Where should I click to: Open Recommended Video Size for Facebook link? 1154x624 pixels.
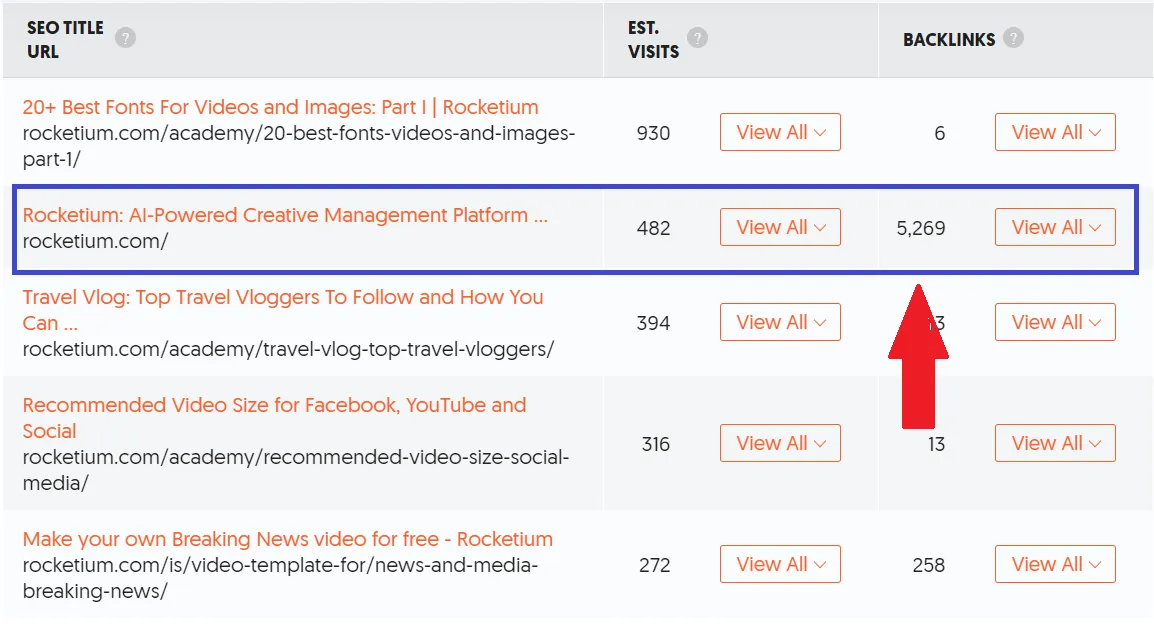(x=274, y=405)
